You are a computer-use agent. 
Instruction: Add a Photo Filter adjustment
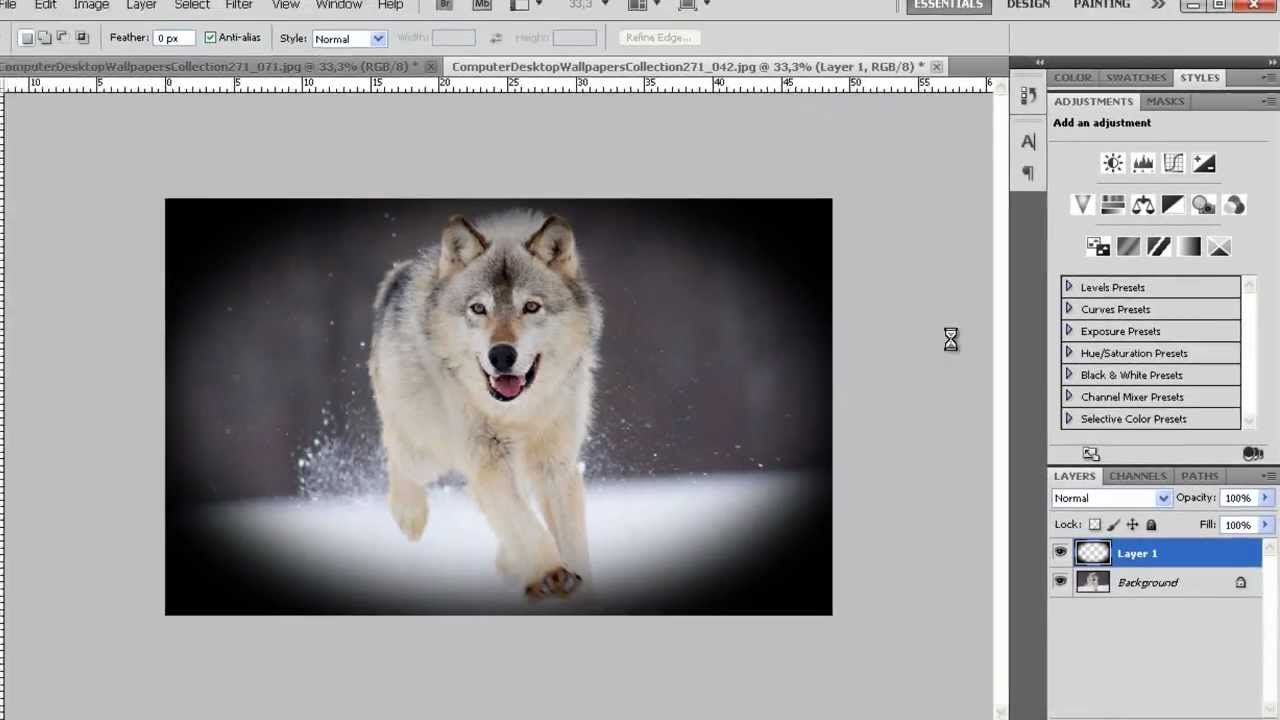point(1204,205)
